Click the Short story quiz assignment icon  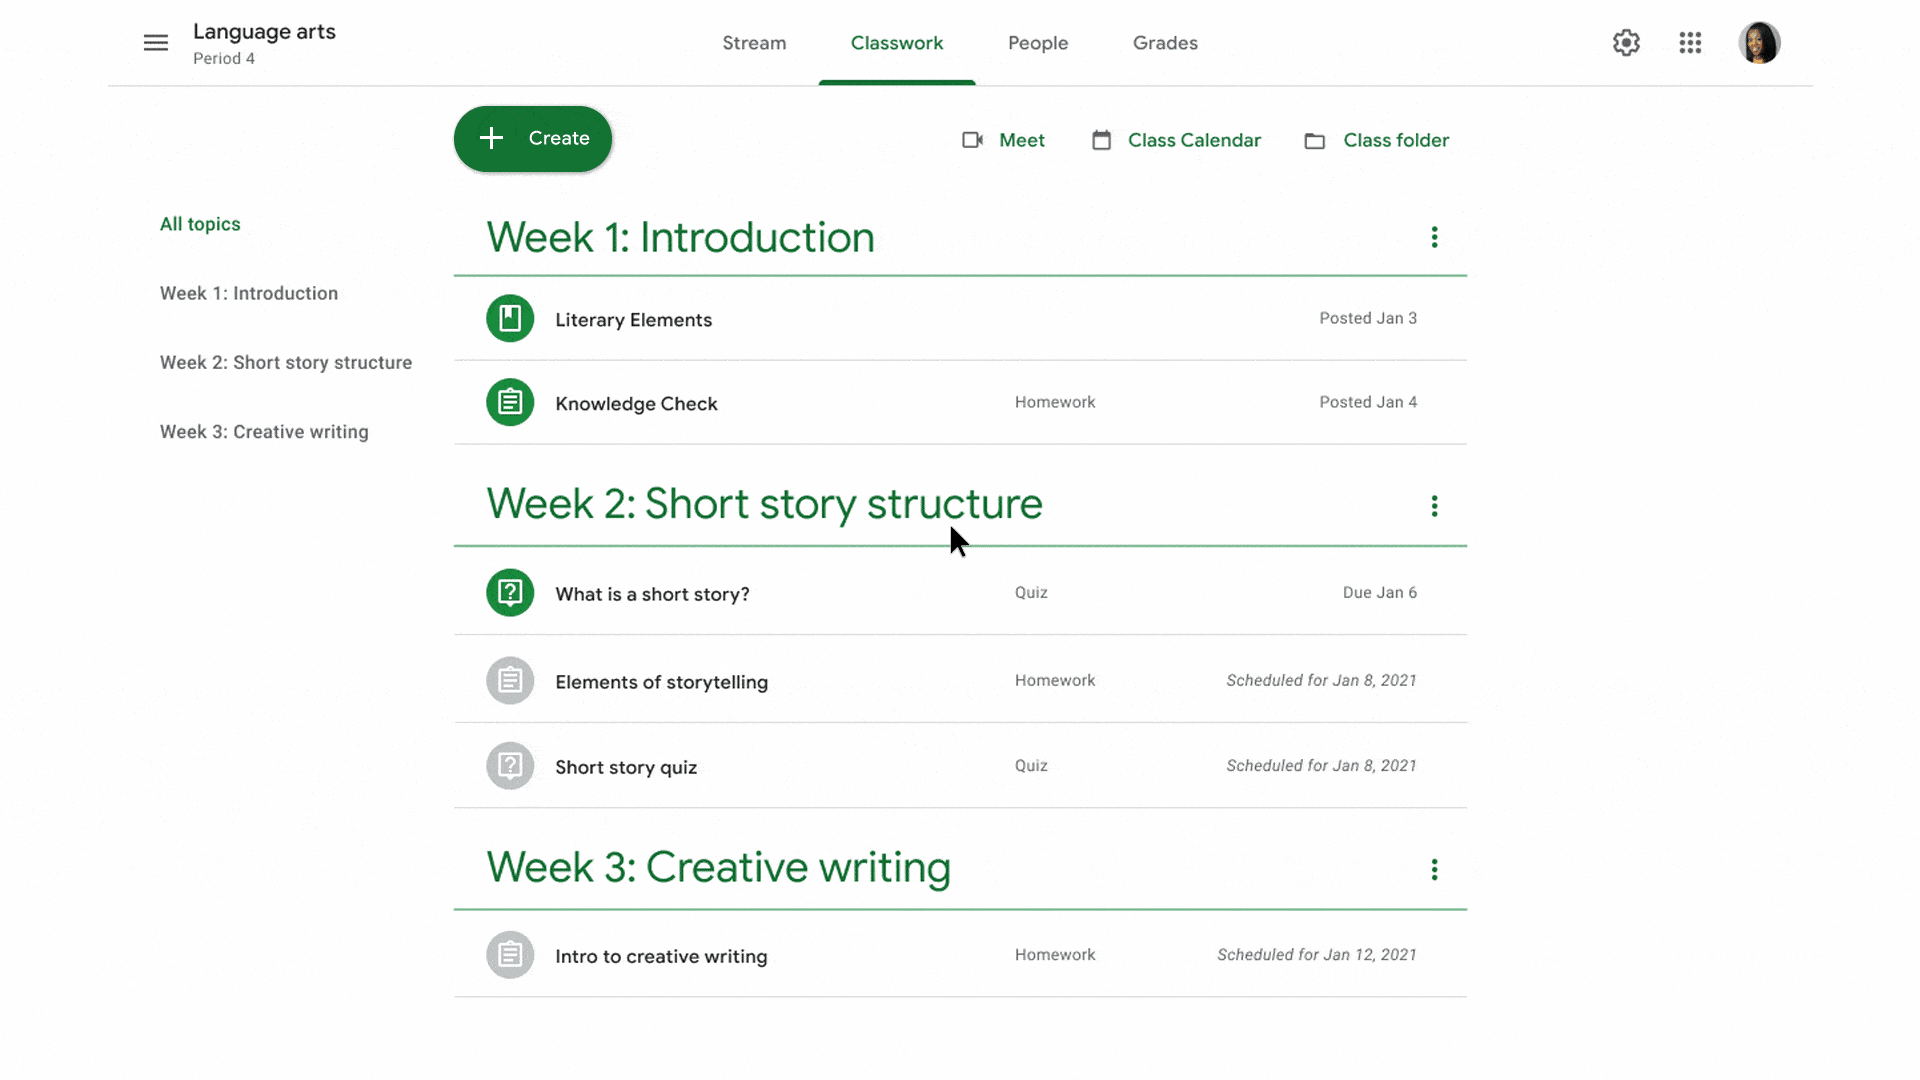512,765
